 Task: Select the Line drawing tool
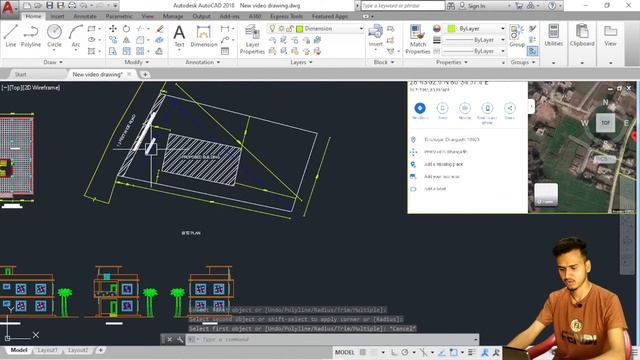pyautogui.click(x=11, y=36)
